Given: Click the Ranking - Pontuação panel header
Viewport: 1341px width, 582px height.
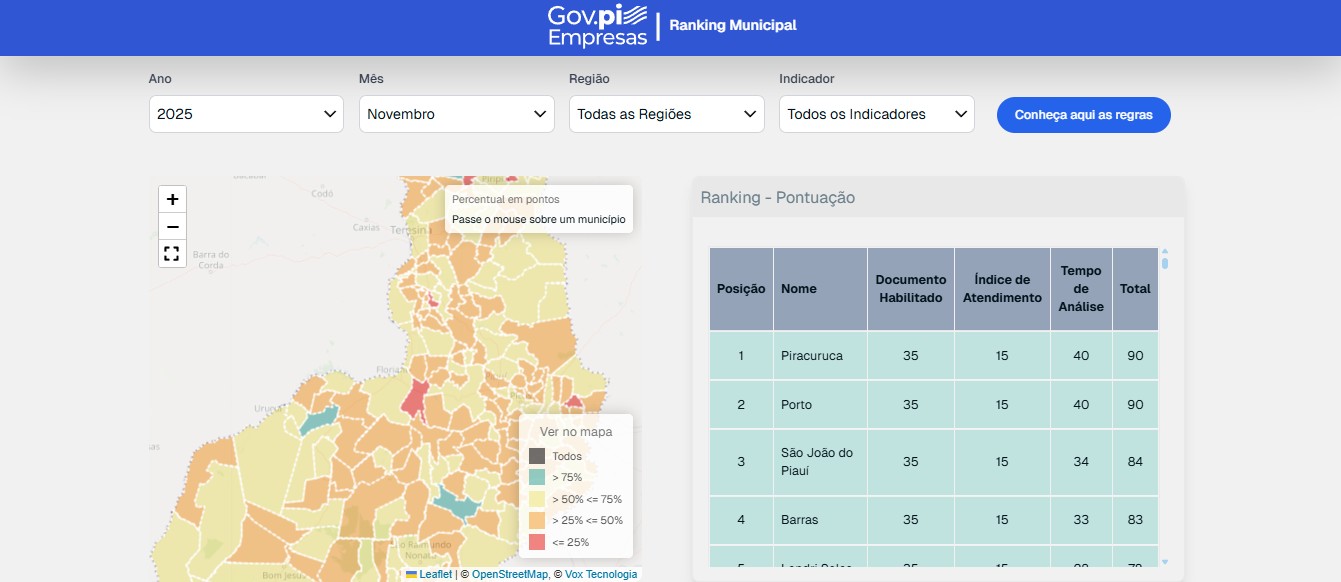Looking at the screenshot, I should pos(777,197).
